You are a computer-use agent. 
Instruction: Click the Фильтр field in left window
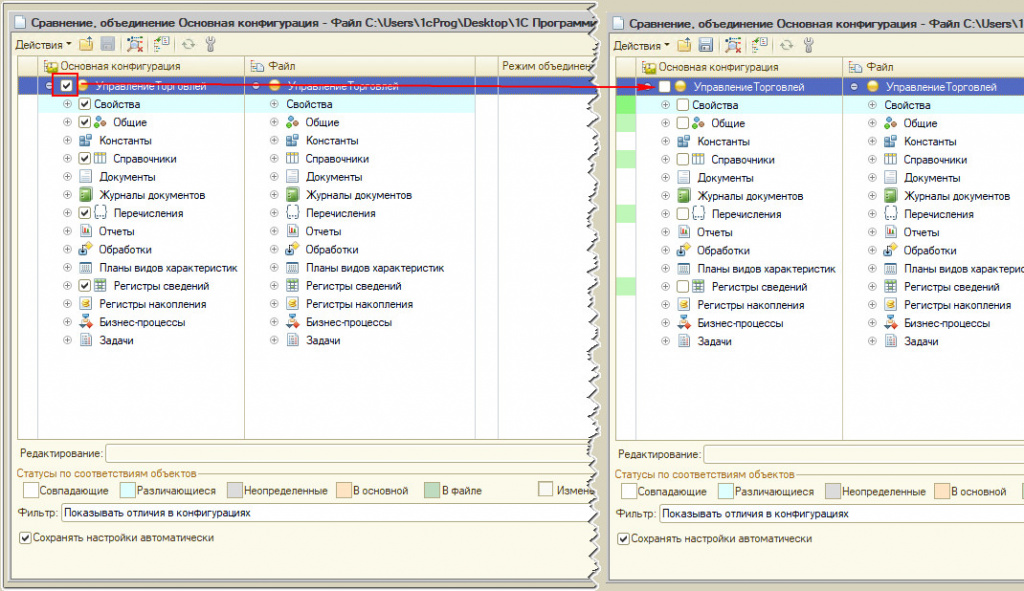(327, 513)
